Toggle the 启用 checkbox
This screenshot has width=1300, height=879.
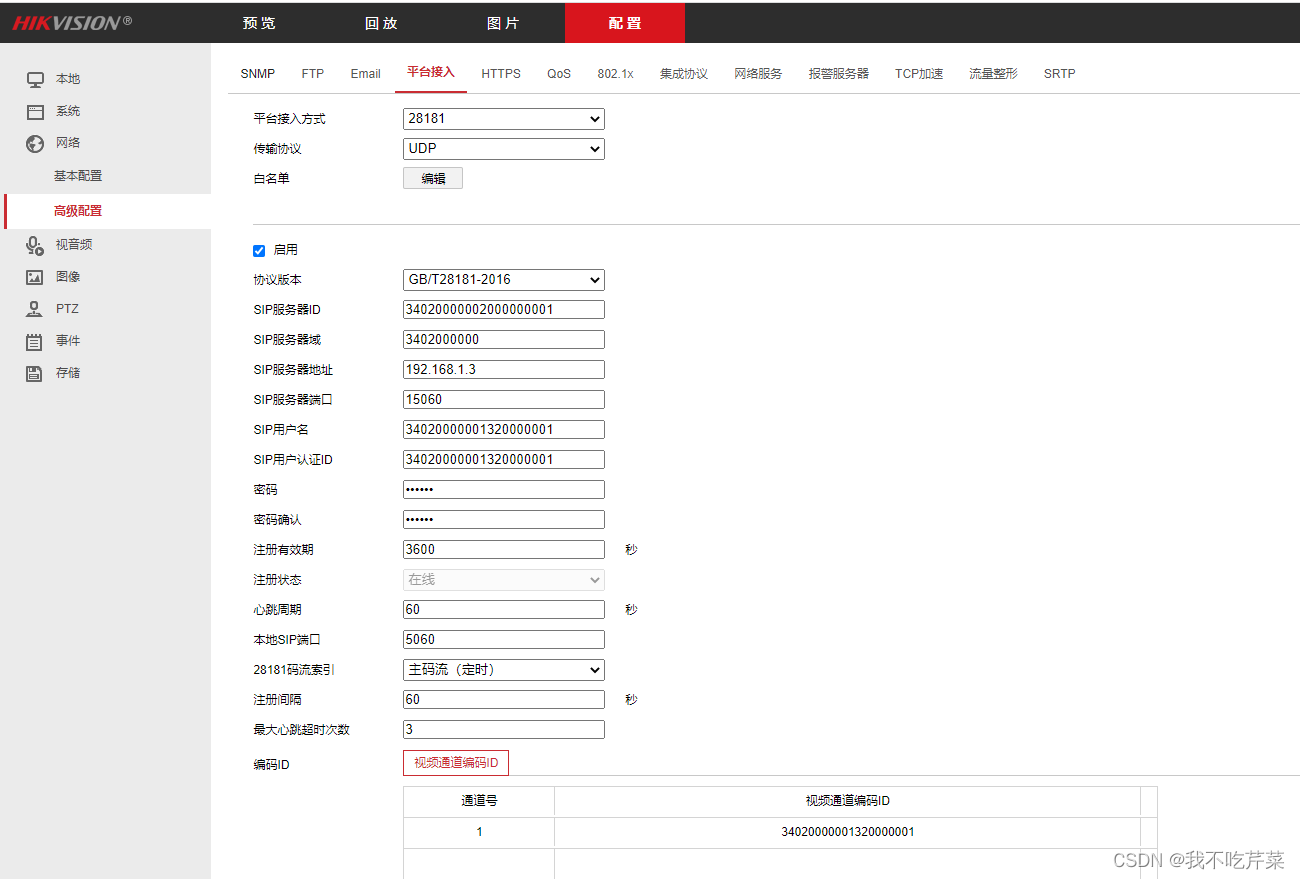259,250
